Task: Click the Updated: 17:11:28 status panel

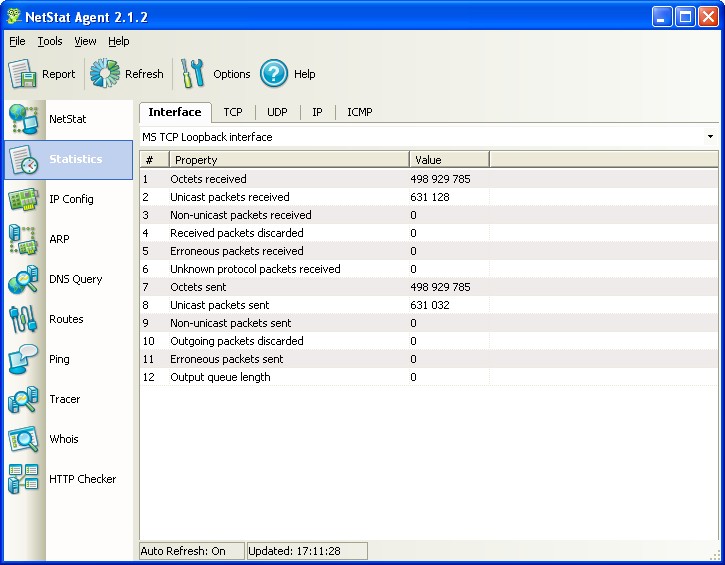Action: [x=307, y=551]
